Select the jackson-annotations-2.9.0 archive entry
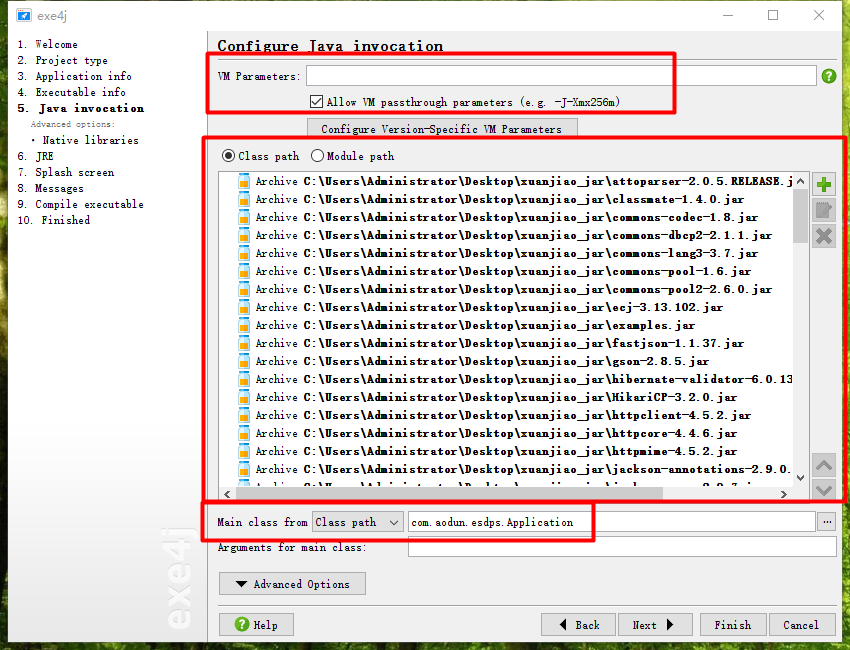Viewport: 850px width, 650px height. click(515, 469)
